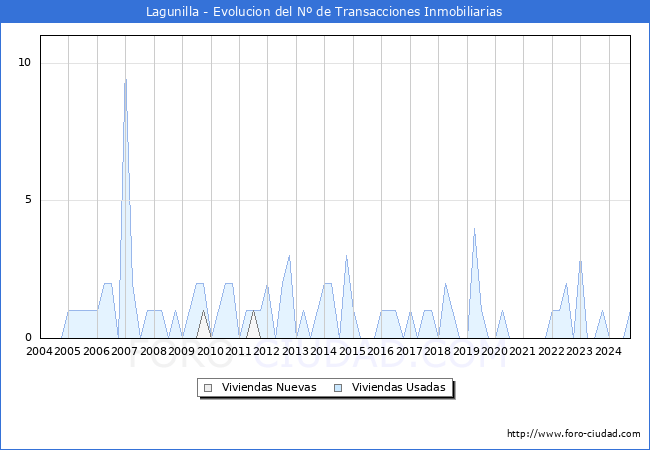Viewport: 650px width, 450px height.
Task: Click the Viviendas Nuevas legend swatch
Action: click(x=208, y=388)
